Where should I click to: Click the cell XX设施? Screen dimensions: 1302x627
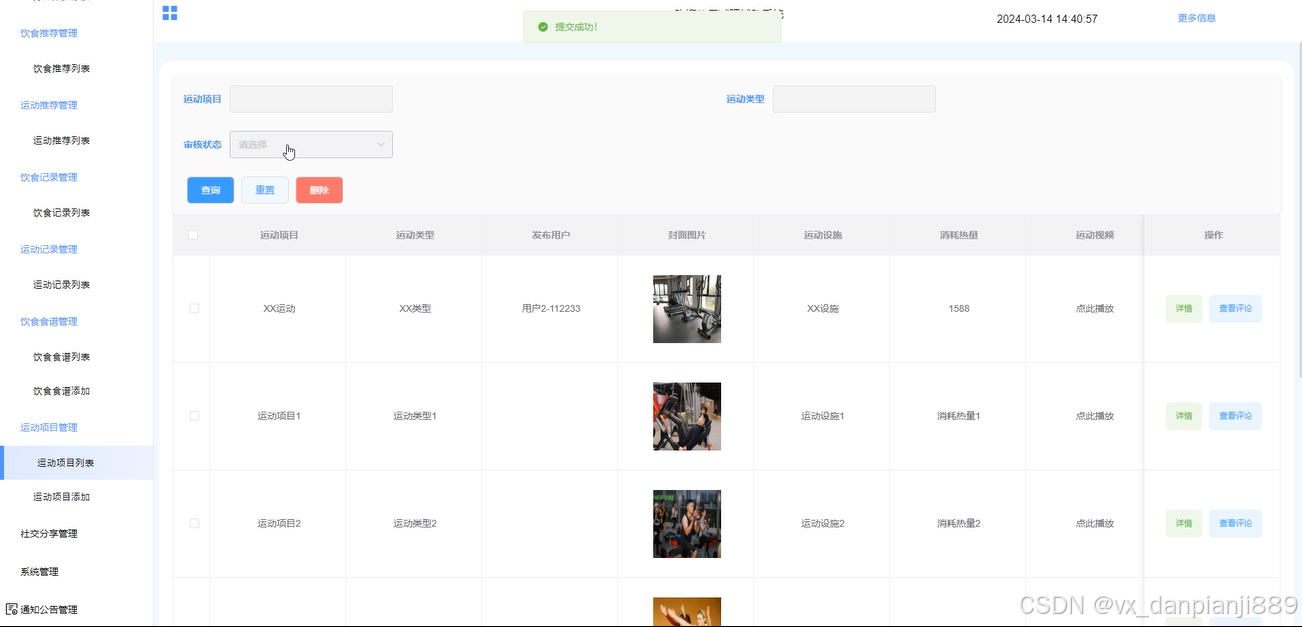tap(823, 308)
